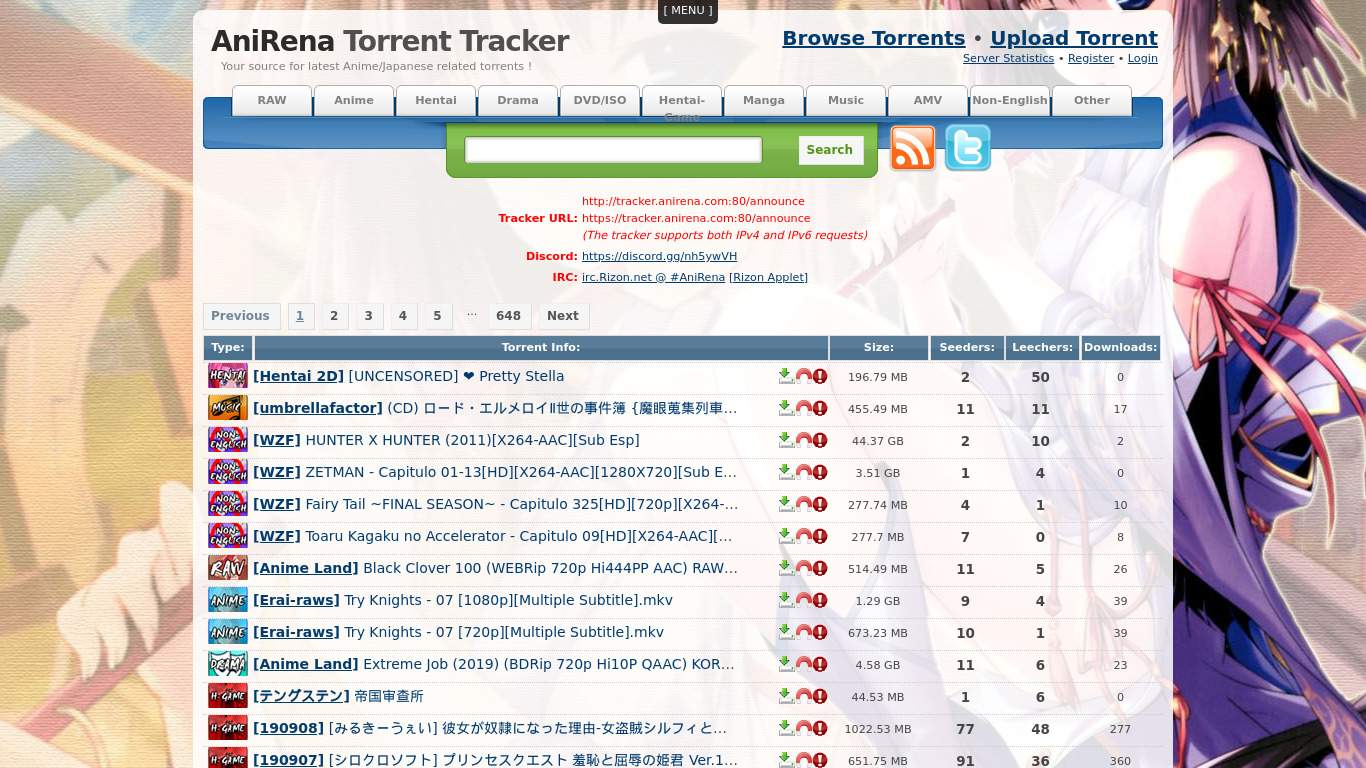Click the Login link
This screenshot has width=1366, height=768.
tap(1143, 59)
